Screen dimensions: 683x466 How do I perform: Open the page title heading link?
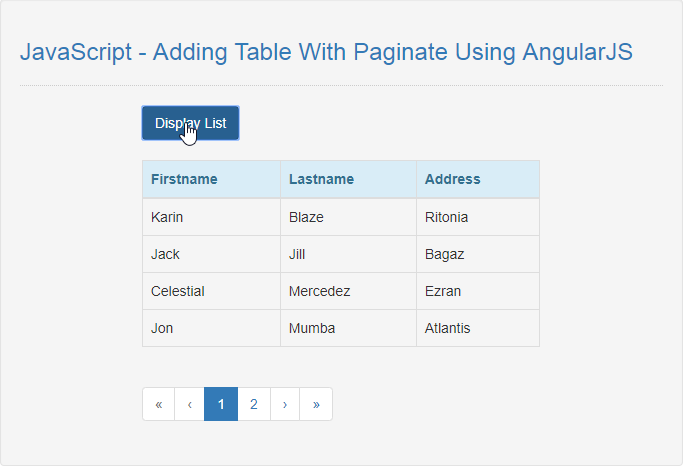click(326, 52)
